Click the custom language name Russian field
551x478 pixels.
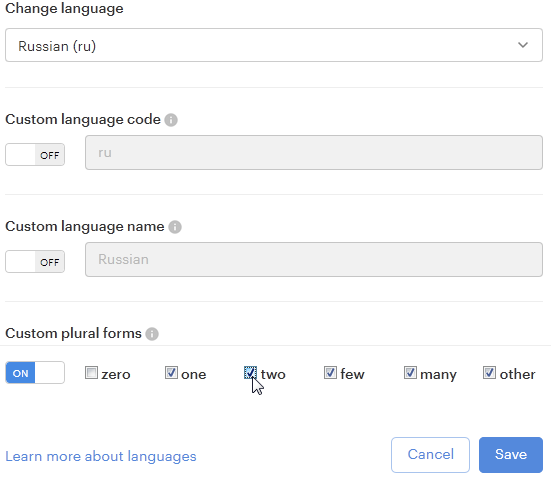[x=314, y=259]
